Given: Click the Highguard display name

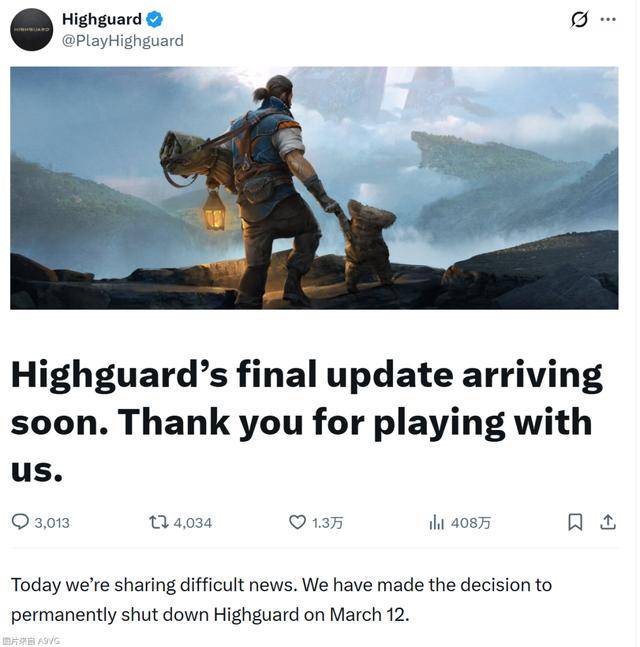Looking at the screenshot, I should pos(102,19).
